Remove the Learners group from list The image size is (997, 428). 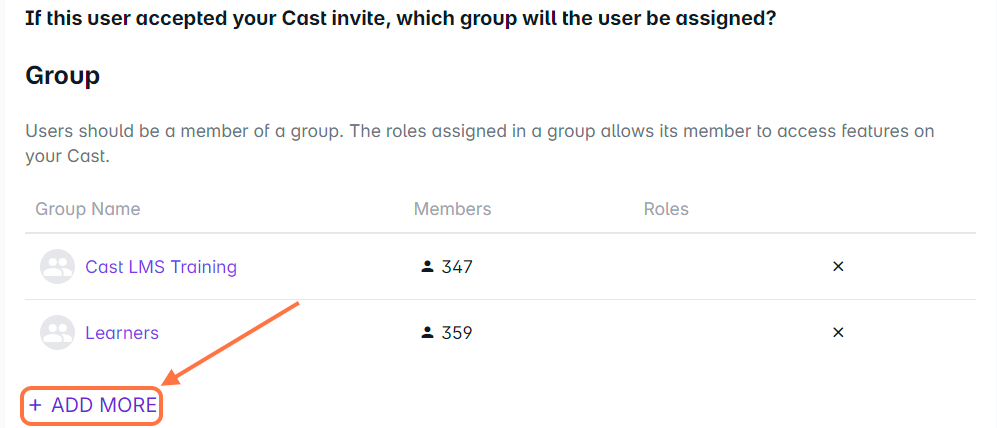(838, 333)
